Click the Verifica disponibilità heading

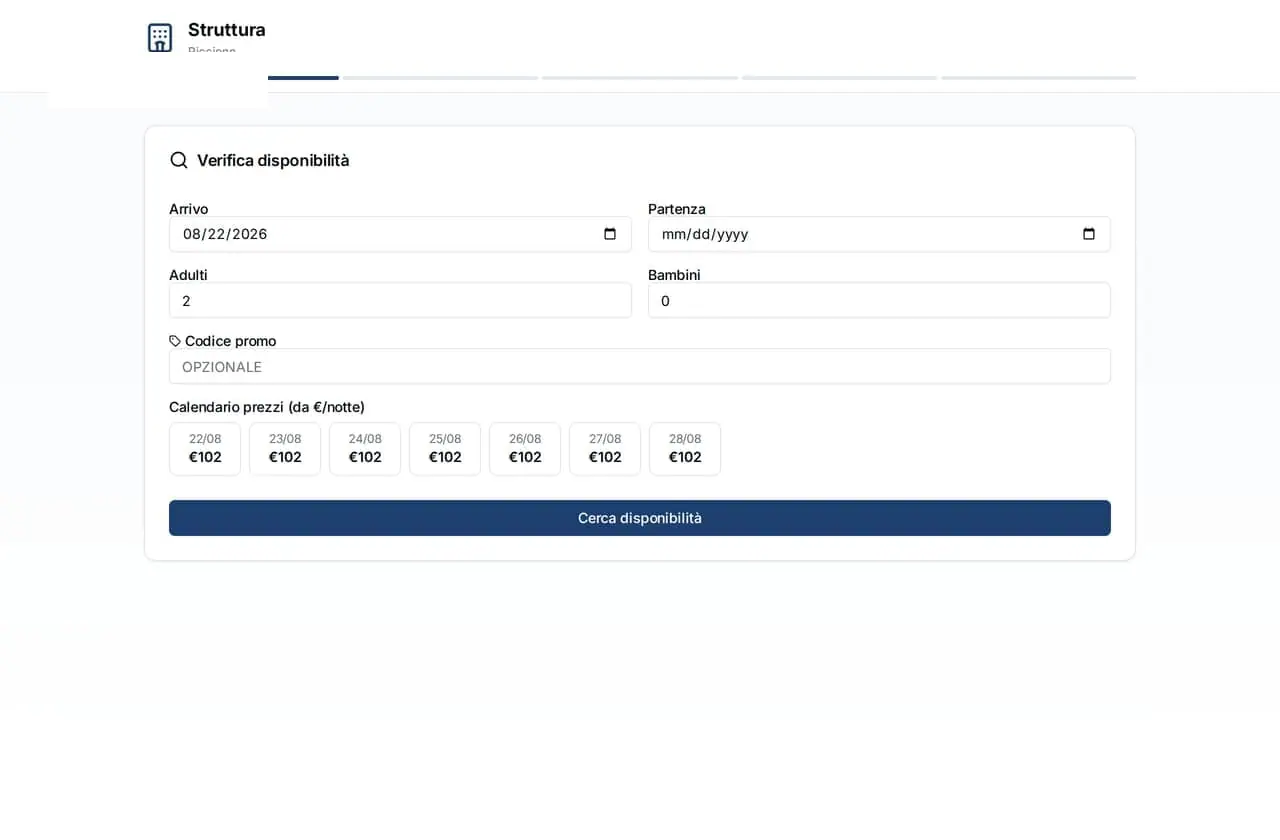click(273, 160)
